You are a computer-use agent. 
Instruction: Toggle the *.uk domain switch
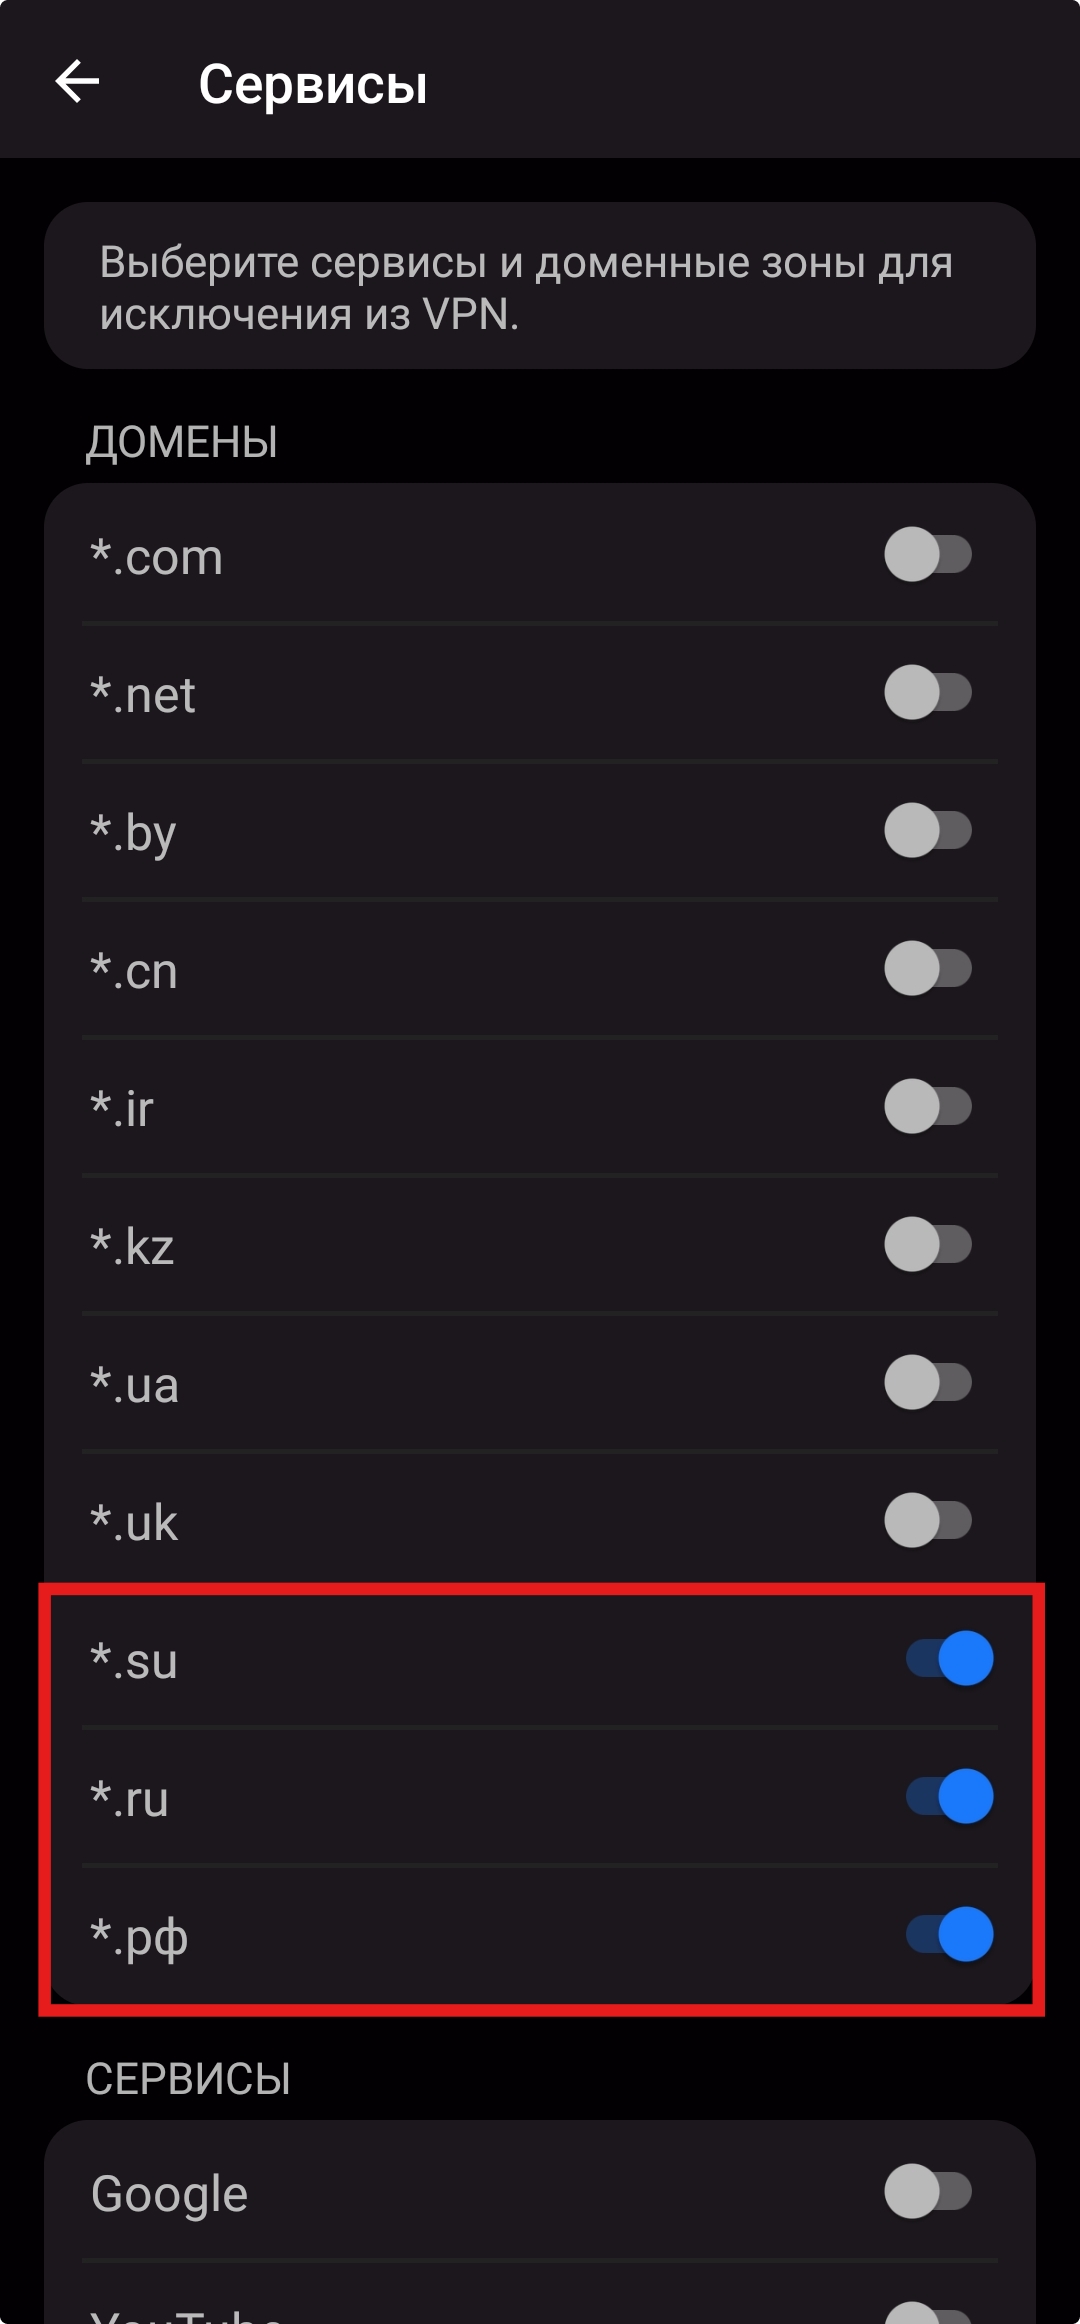pyautogui.click(x=927, y=1521)
